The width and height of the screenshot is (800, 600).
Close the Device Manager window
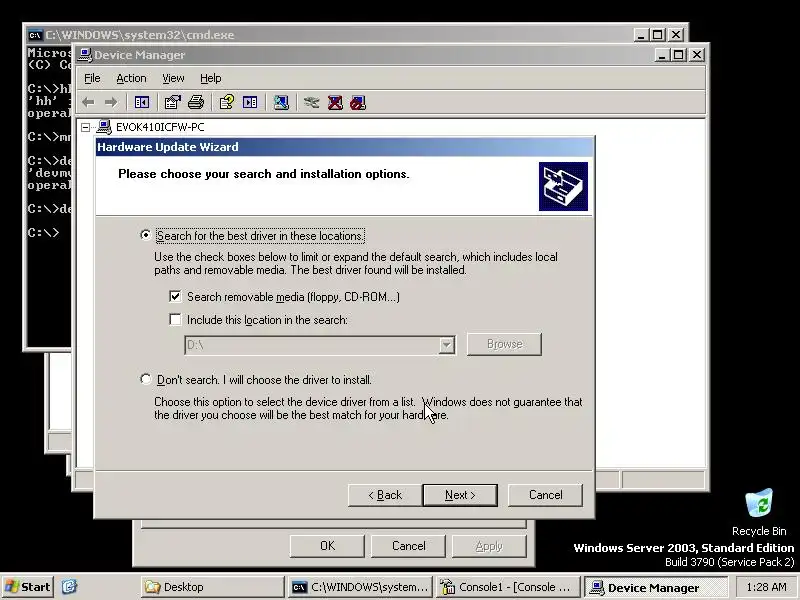(x=697, y=55)
